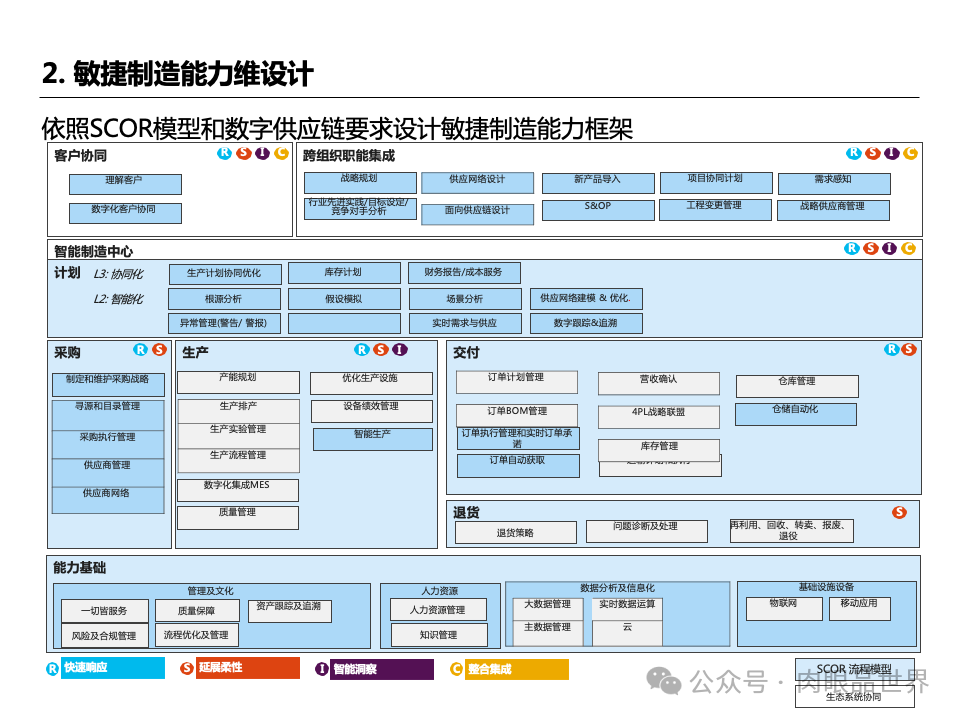Click the 战略供应商管理 box
The height and width of the screenshot is (720, 960).
tap(833, 210)
